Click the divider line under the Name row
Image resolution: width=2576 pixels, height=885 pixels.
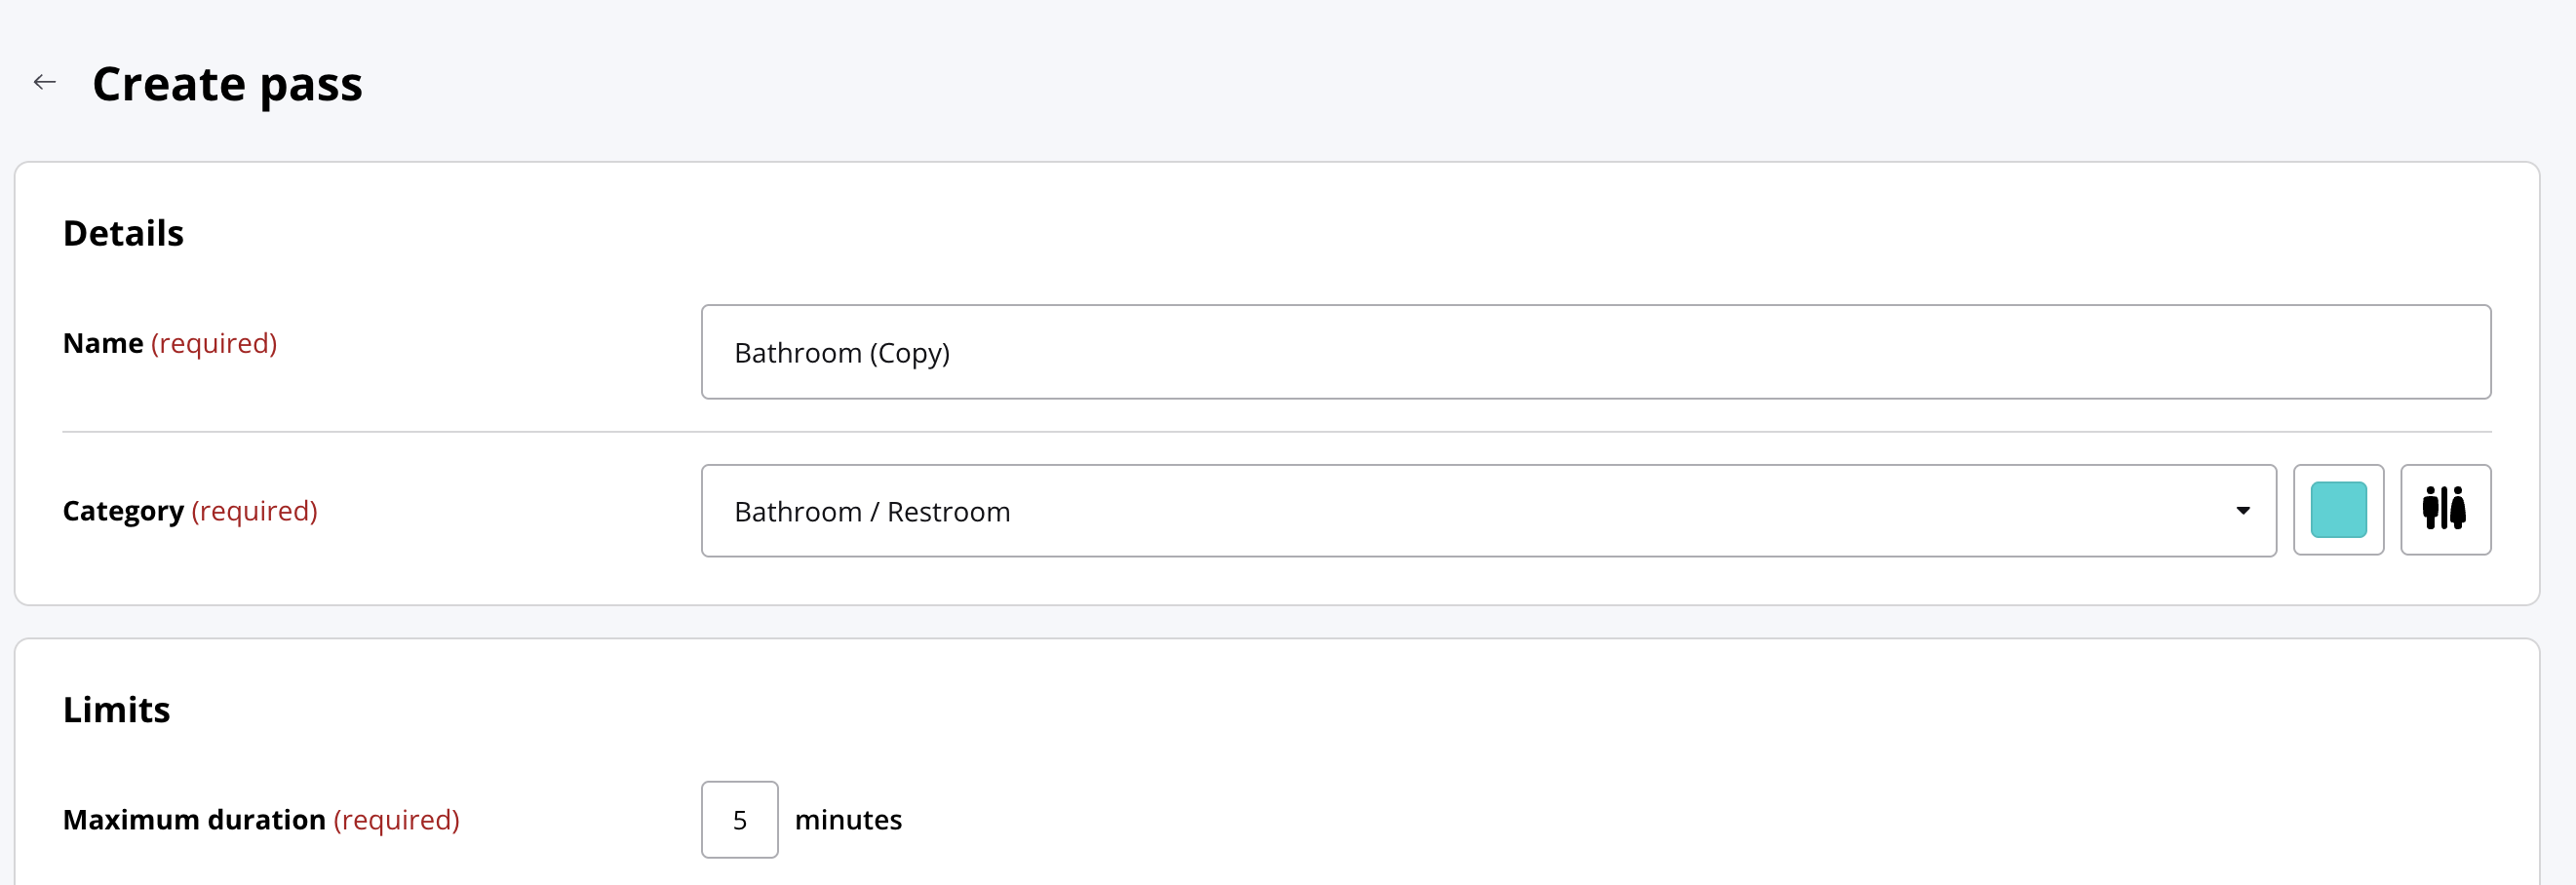pyautogui.click(x=1277, y=432)
